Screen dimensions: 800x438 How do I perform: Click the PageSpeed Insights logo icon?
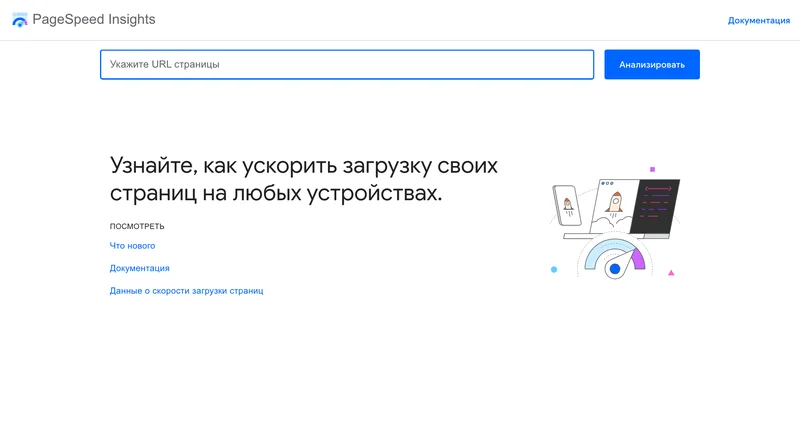pos(19,20)
